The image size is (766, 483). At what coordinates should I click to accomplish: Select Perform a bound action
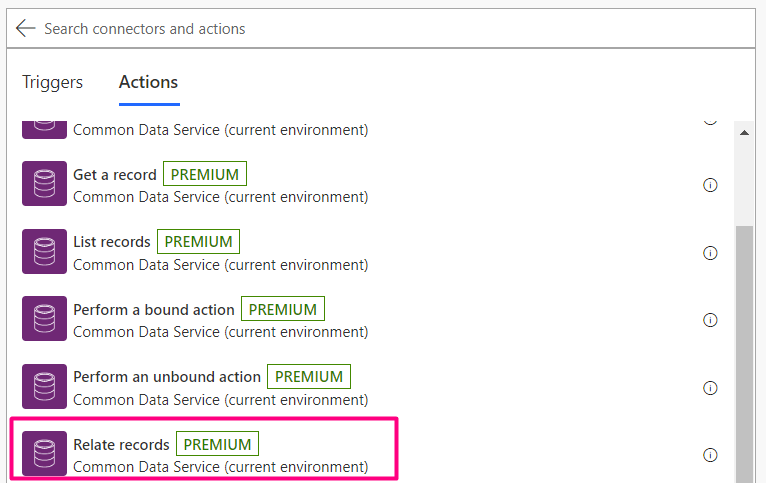[154, 310]
